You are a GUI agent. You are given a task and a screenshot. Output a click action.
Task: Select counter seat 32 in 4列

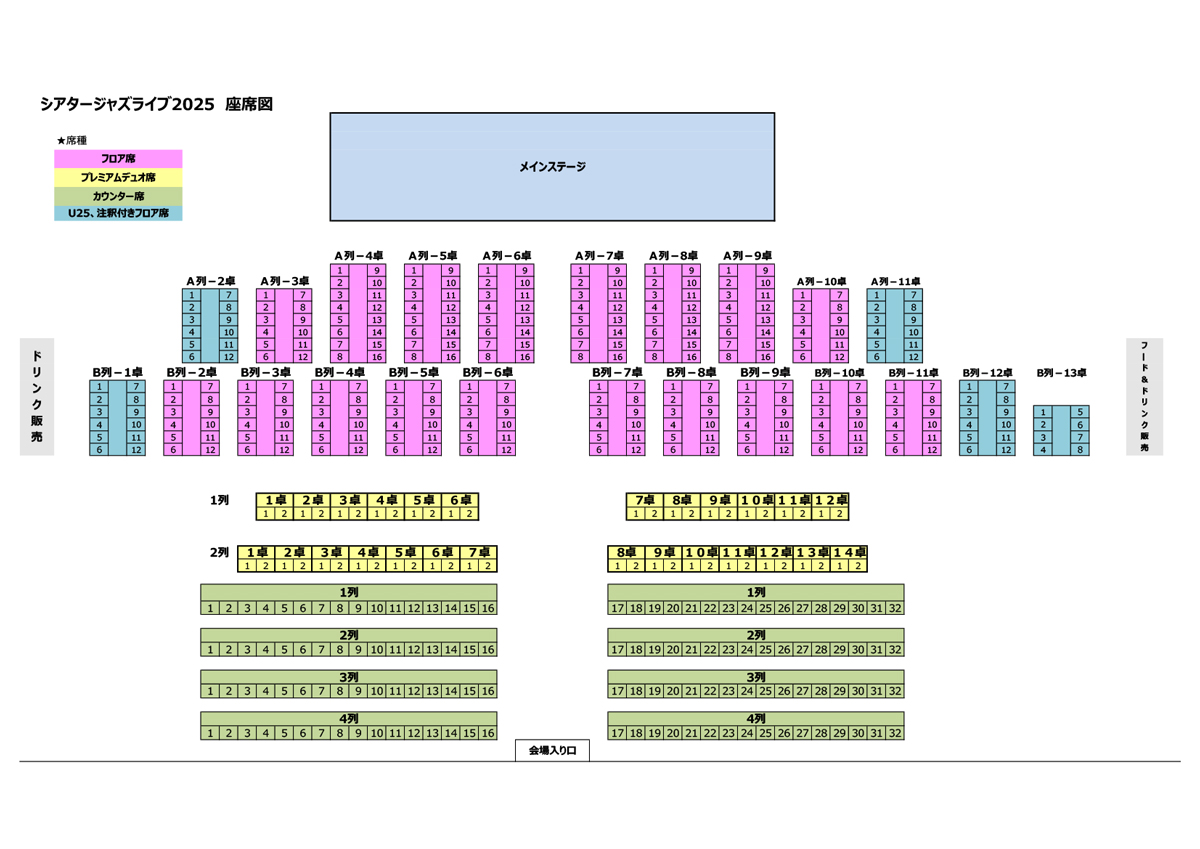895,733
